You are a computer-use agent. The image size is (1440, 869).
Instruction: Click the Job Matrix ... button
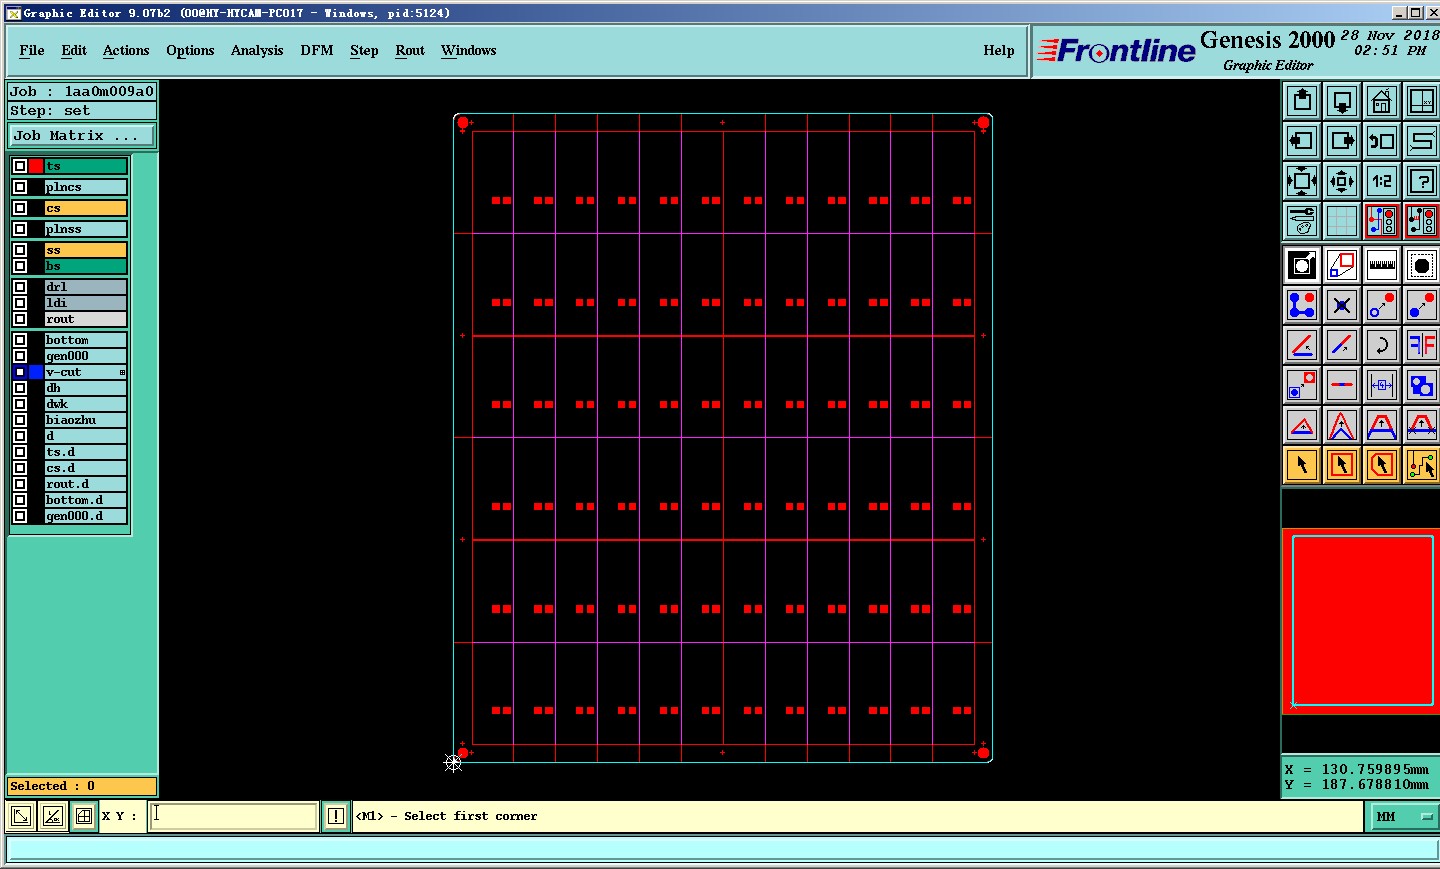[82, 135]
